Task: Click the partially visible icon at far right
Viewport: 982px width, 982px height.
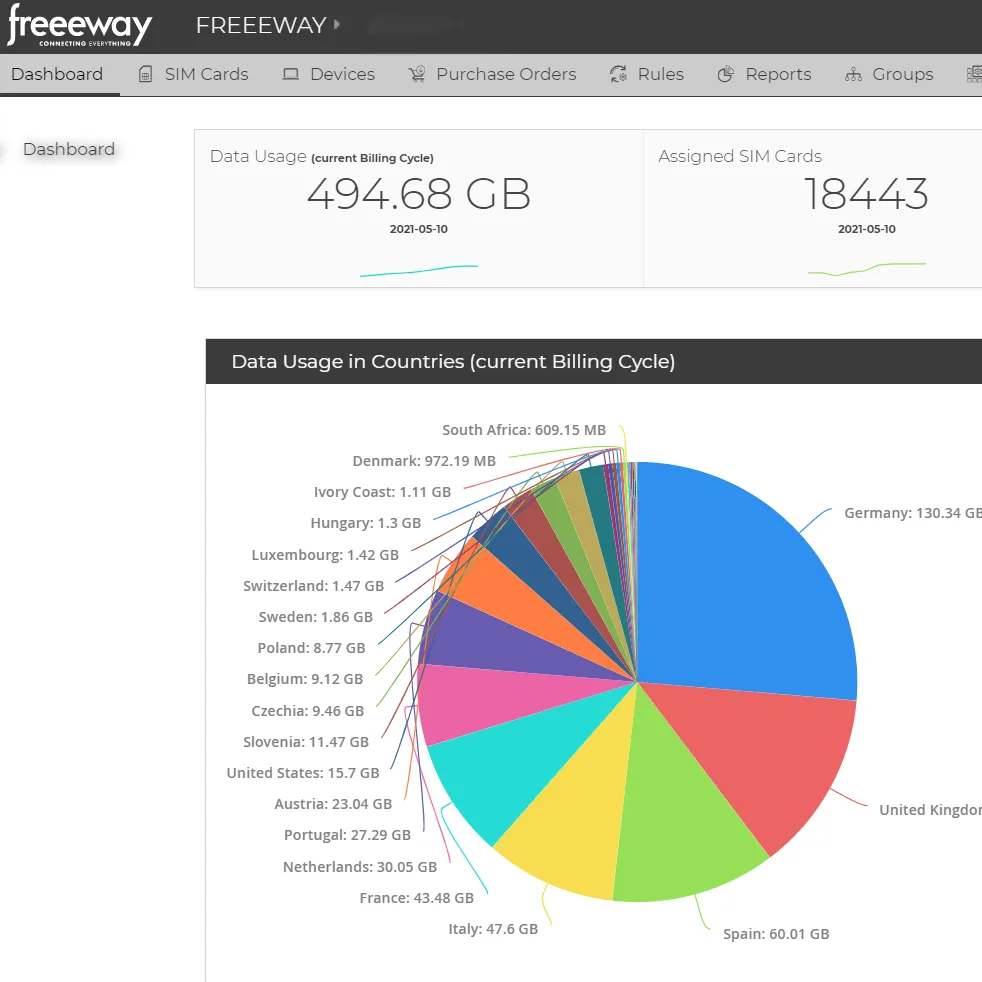Action: (x=974, y=73)
